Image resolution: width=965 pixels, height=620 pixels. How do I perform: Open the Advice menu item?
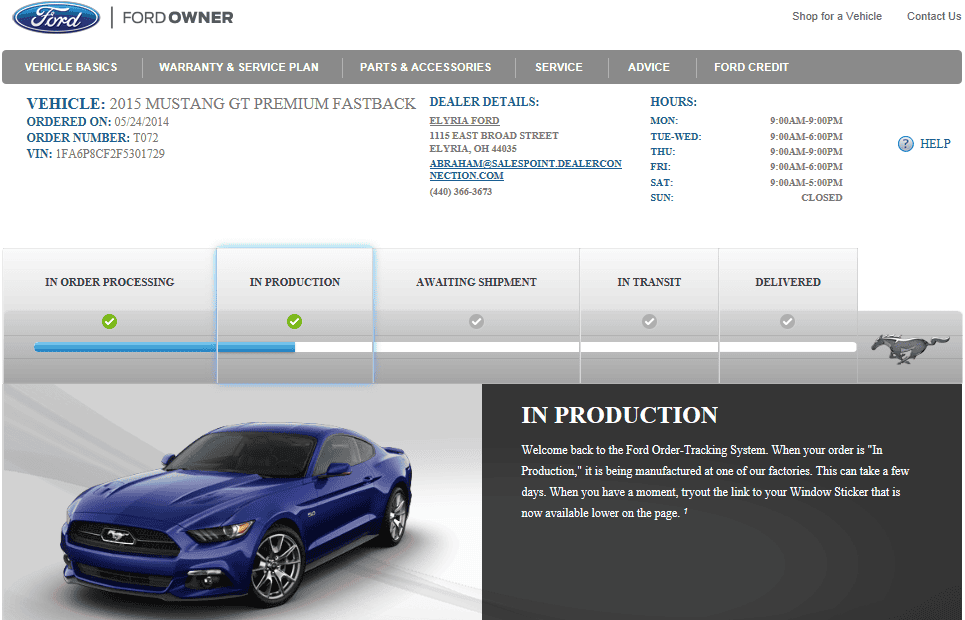[x=649, y=67]
